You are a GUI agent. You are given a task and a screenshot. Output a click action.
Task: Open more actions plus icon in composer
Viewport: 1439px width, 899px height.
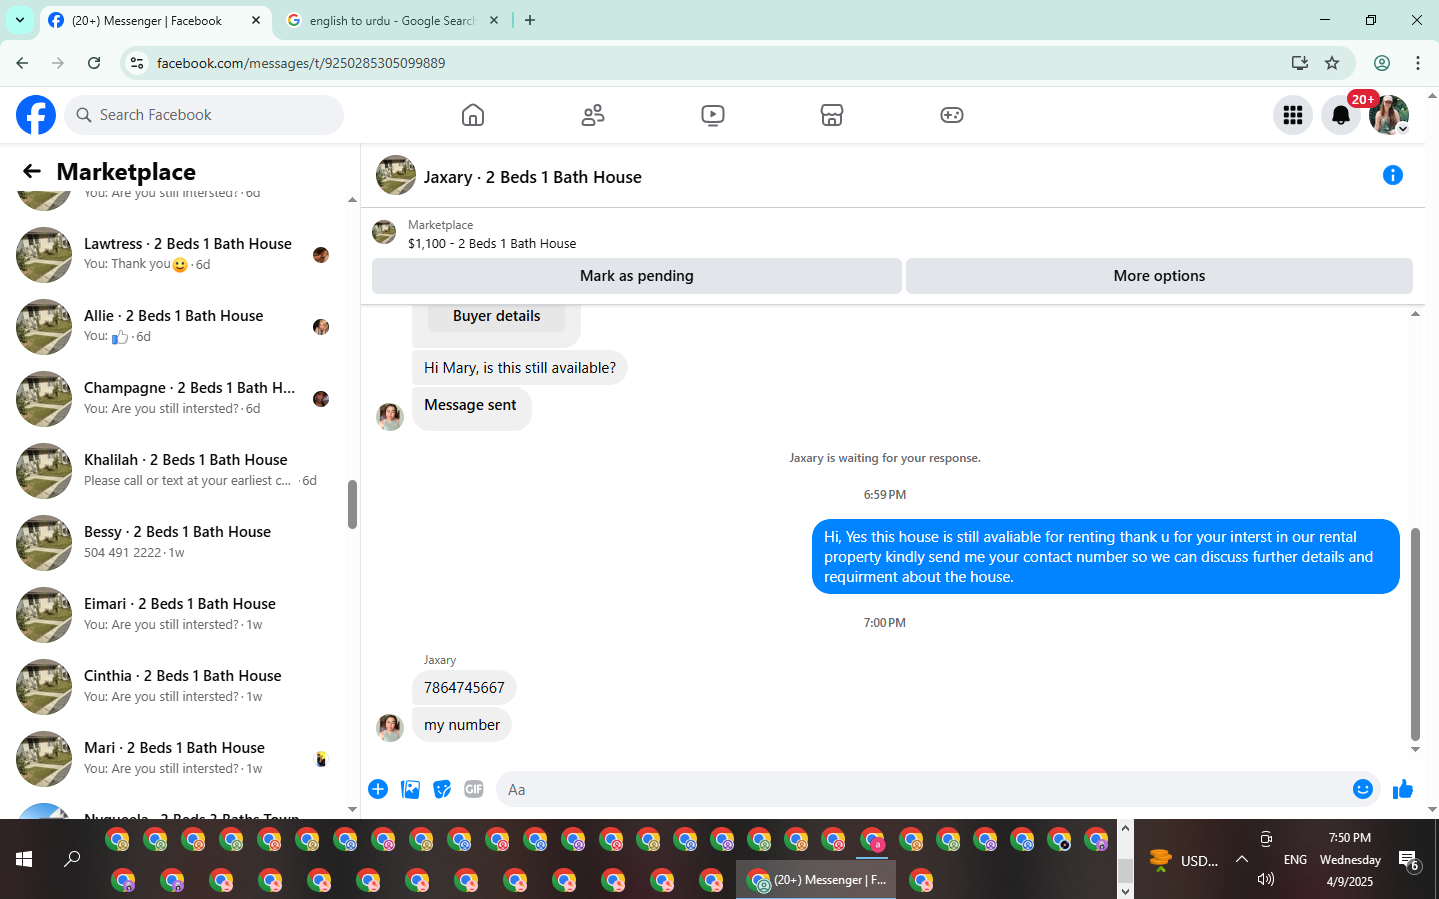(378, 789)
